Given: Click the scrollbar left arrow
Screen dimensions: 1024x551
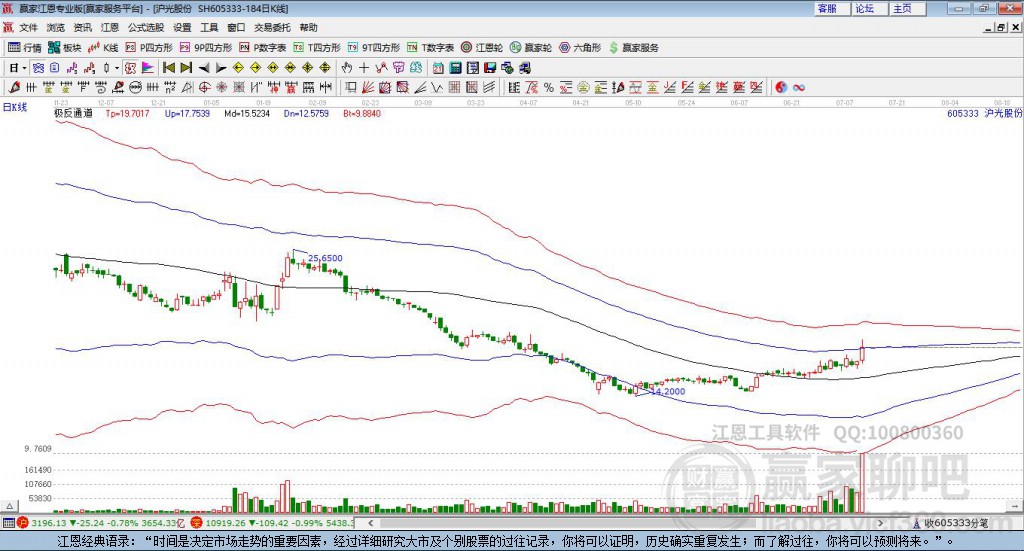Looking at the screenshot, I should pos(370,523).
